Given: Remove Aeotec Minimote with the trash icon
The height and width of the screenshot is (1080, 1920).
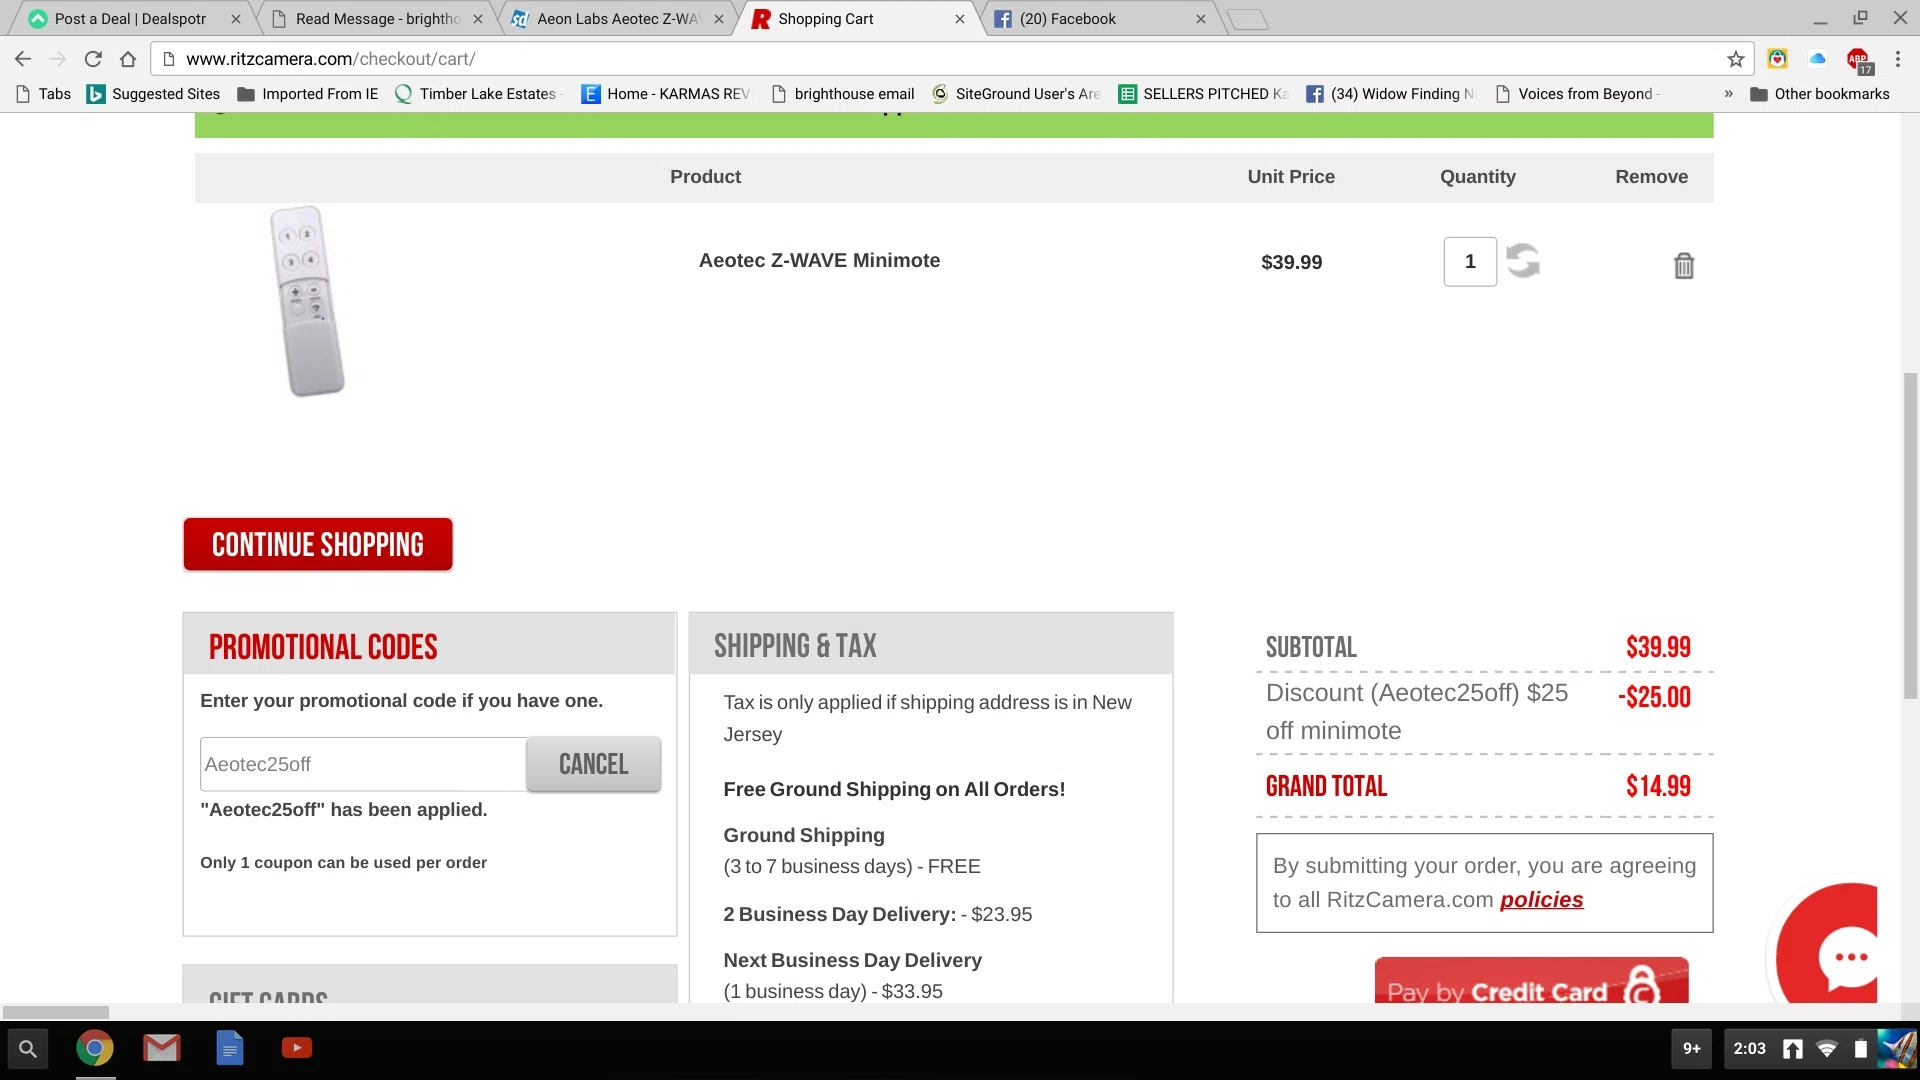Looking at the screenshot, I should point(1684,265).
